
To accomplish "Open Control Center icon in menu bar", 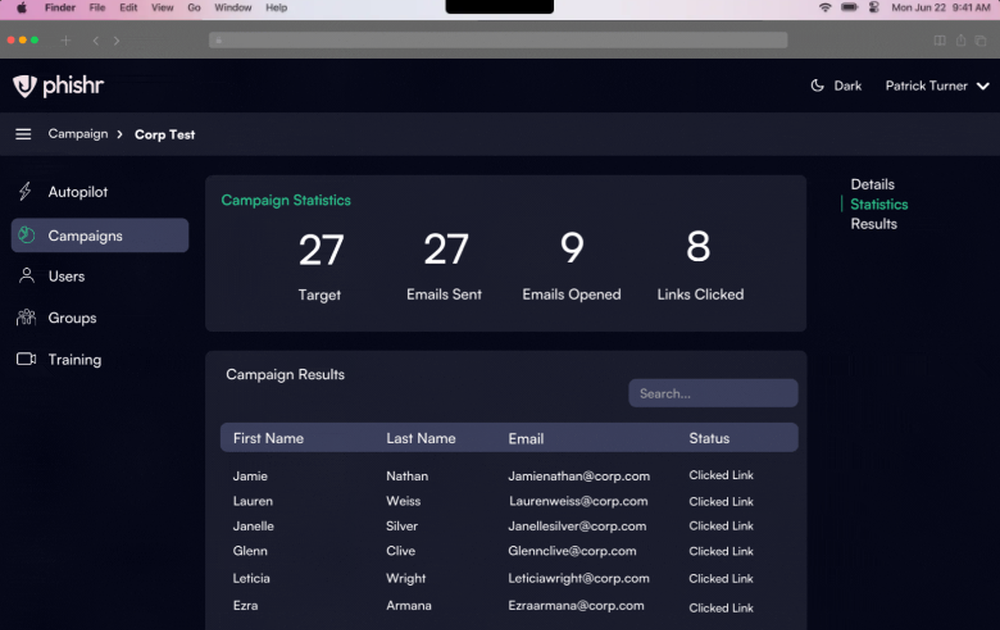I will click(874, 8).
